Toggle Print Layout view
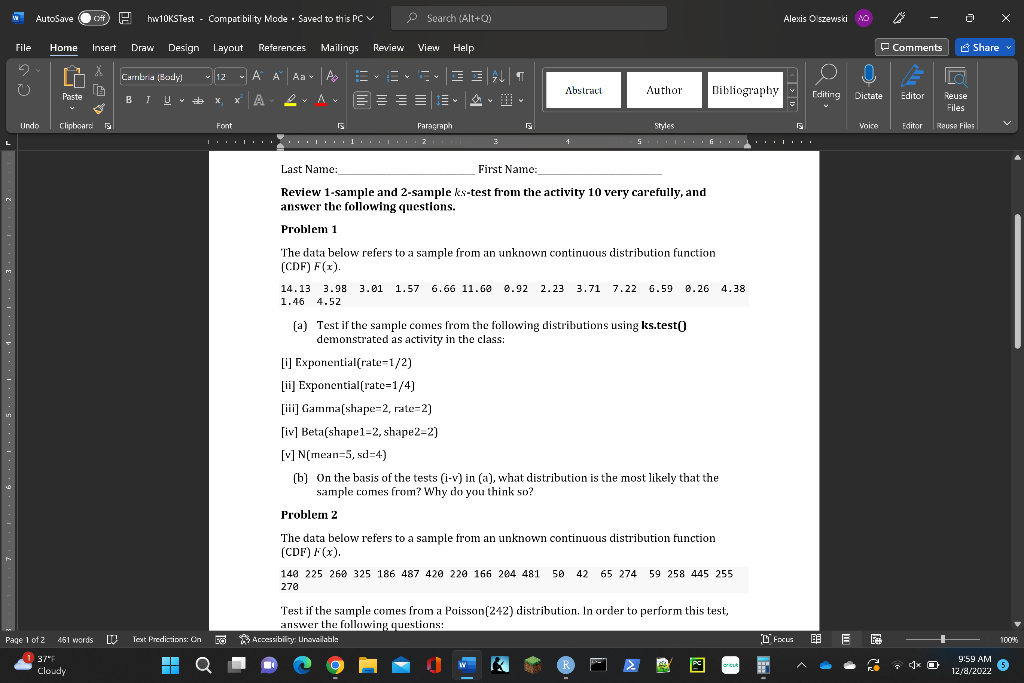 coord(846,639)
